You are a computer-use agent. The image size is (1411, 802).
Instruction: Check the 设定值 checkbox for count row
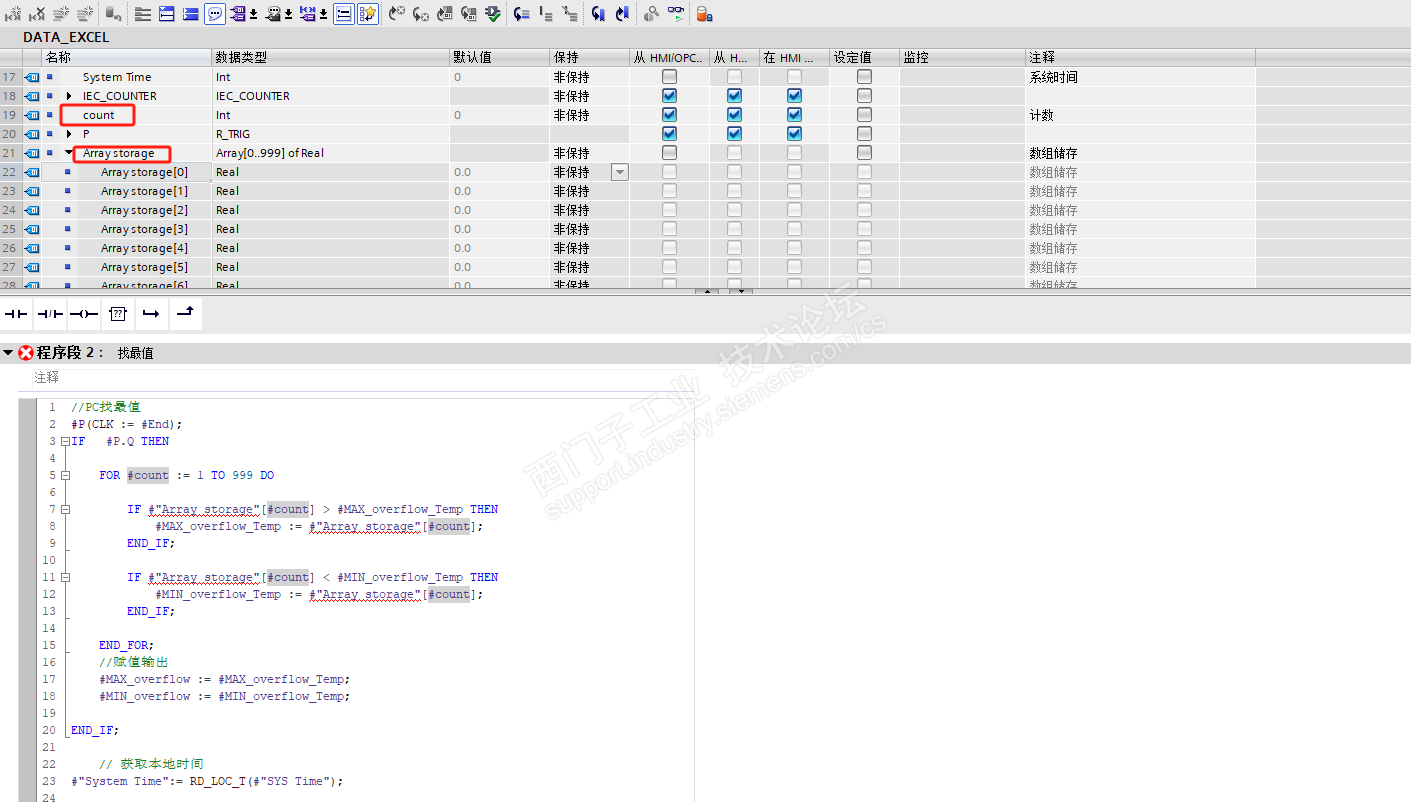coord(864,115)
